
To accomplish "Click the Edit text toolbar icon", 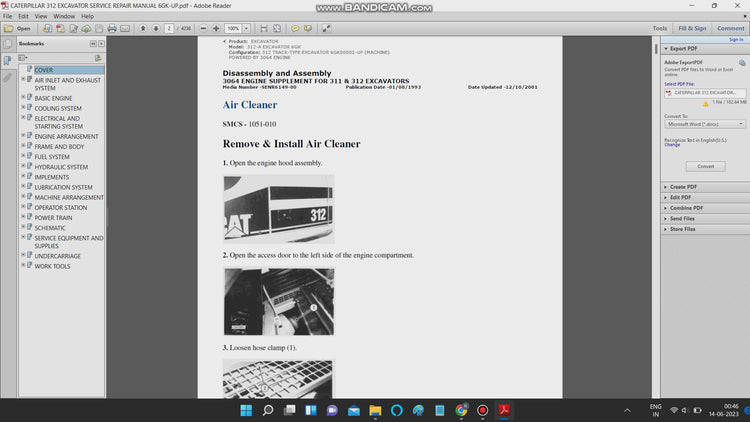I will point(74,29).
